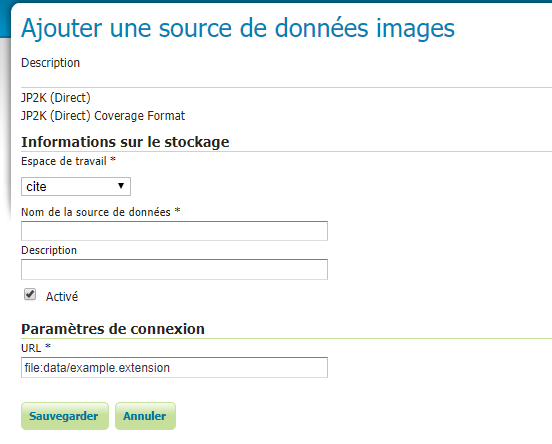Select the Paramètres de connexion heading

[113, 329]
